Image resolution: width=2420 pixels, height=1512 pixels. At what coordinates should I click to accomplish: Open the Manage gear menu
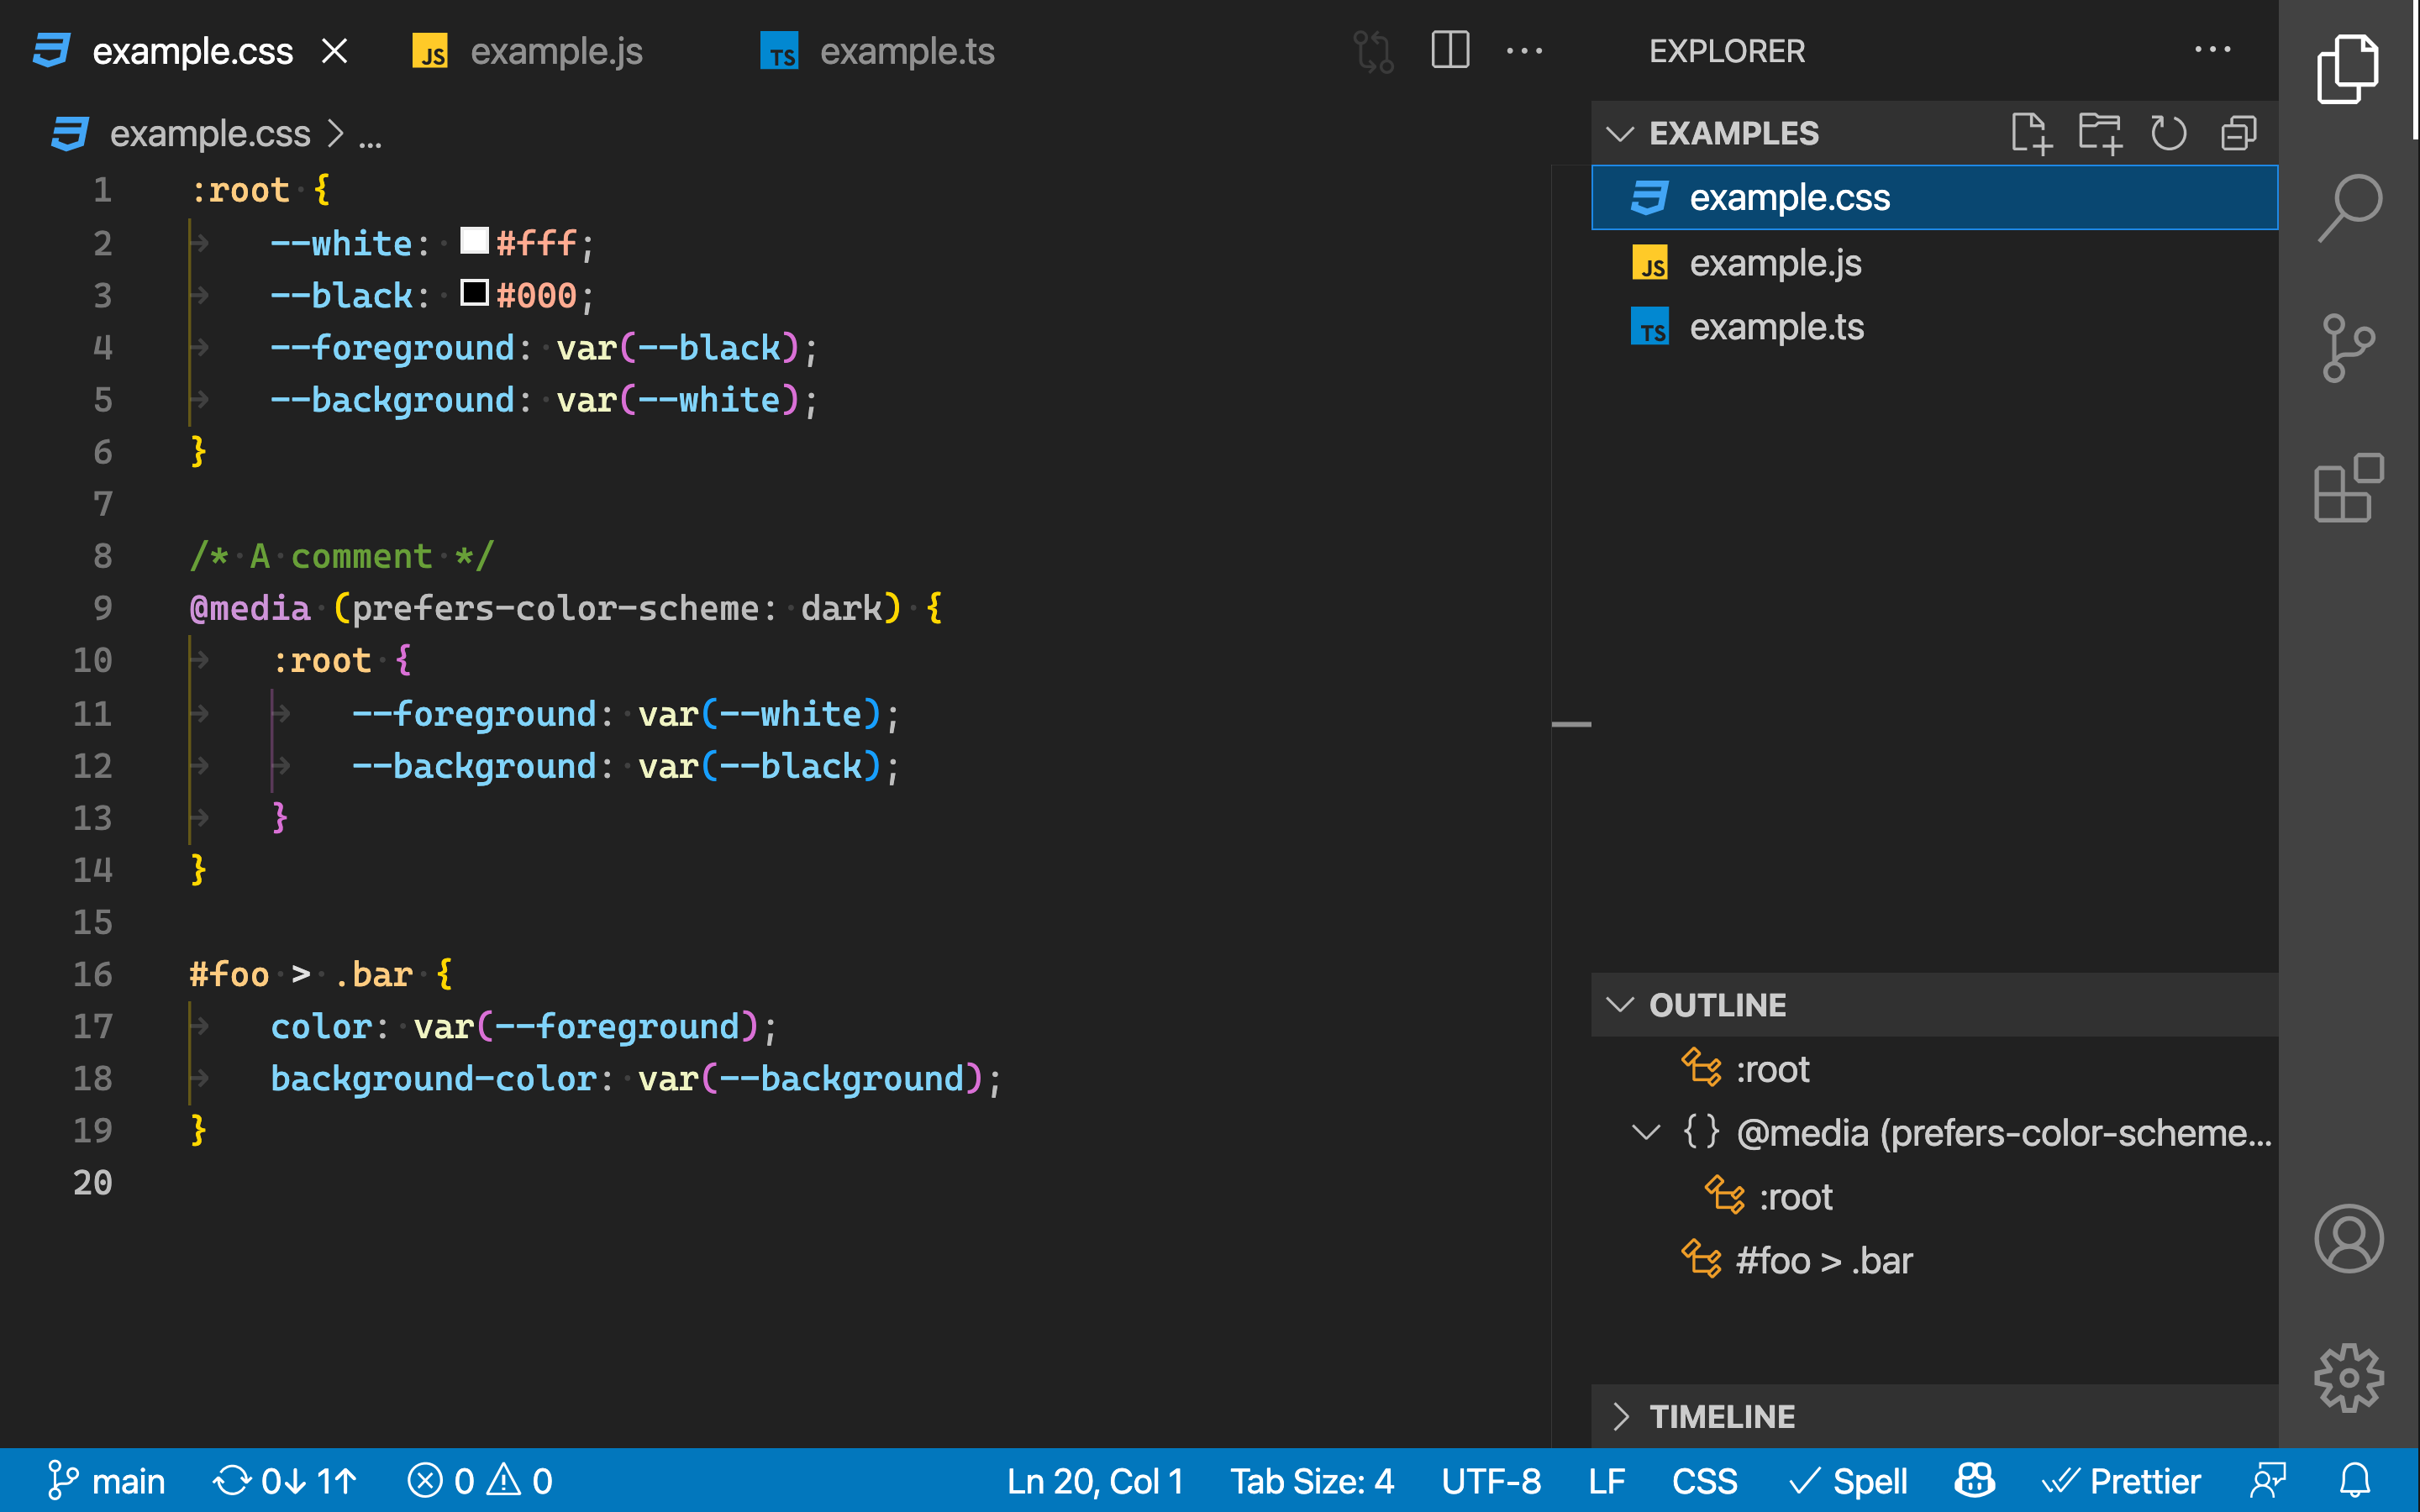click(x=2348, y=1377)
